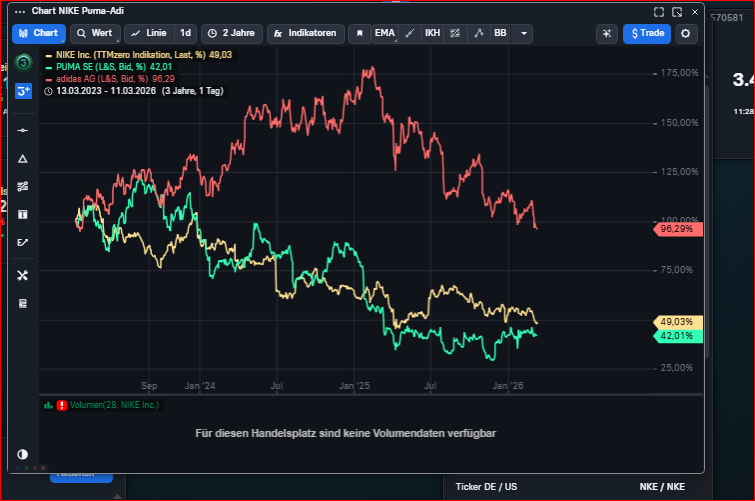Screen dimensions: 755x501
Task: Open chart settings gear icon
Action: (x=685, y=33)
